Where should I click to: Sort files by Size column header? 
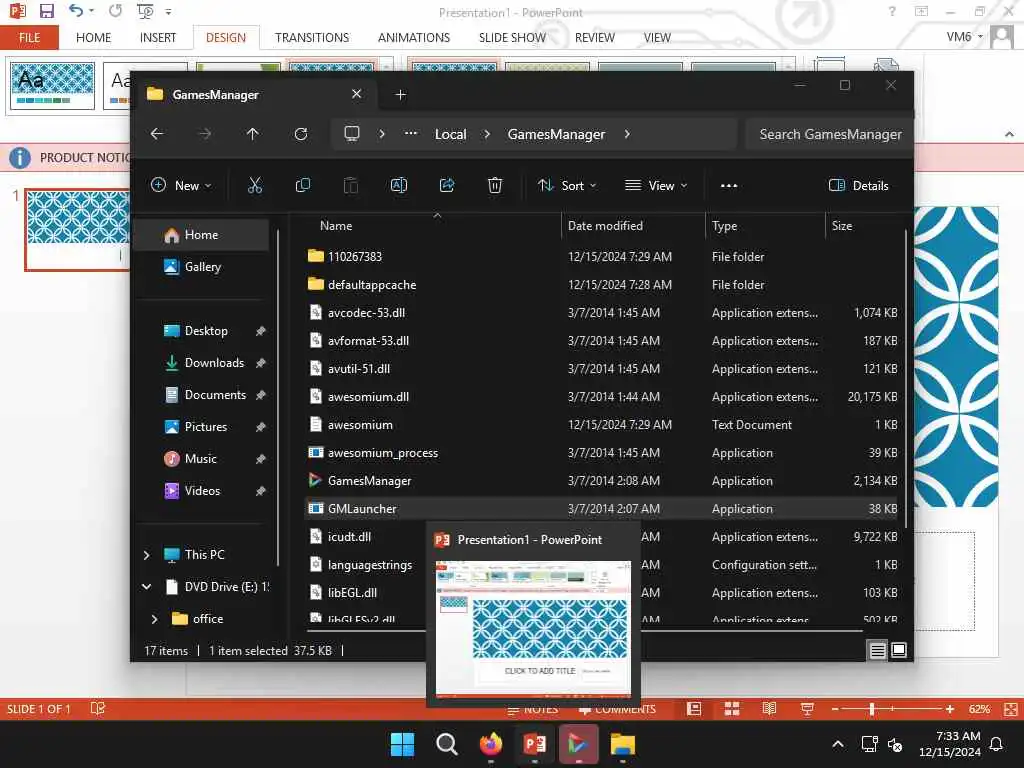842,226
